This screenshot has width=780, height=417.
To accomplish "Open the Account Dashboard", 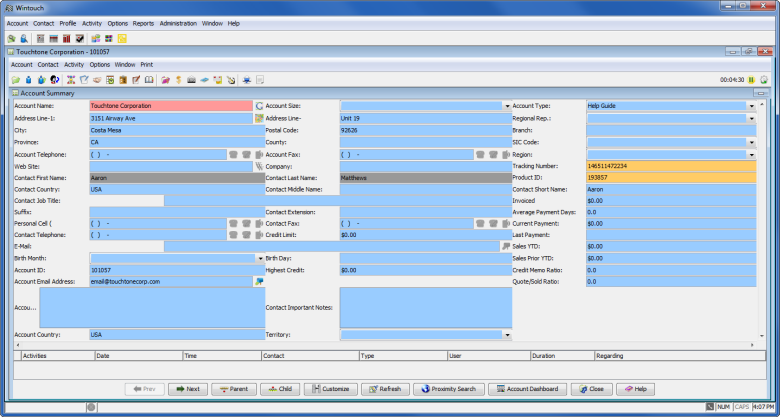I will tap(527, 389).
